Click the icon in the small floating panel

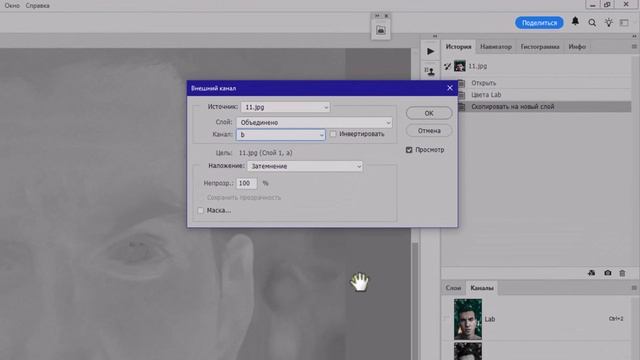click(380, 30)
